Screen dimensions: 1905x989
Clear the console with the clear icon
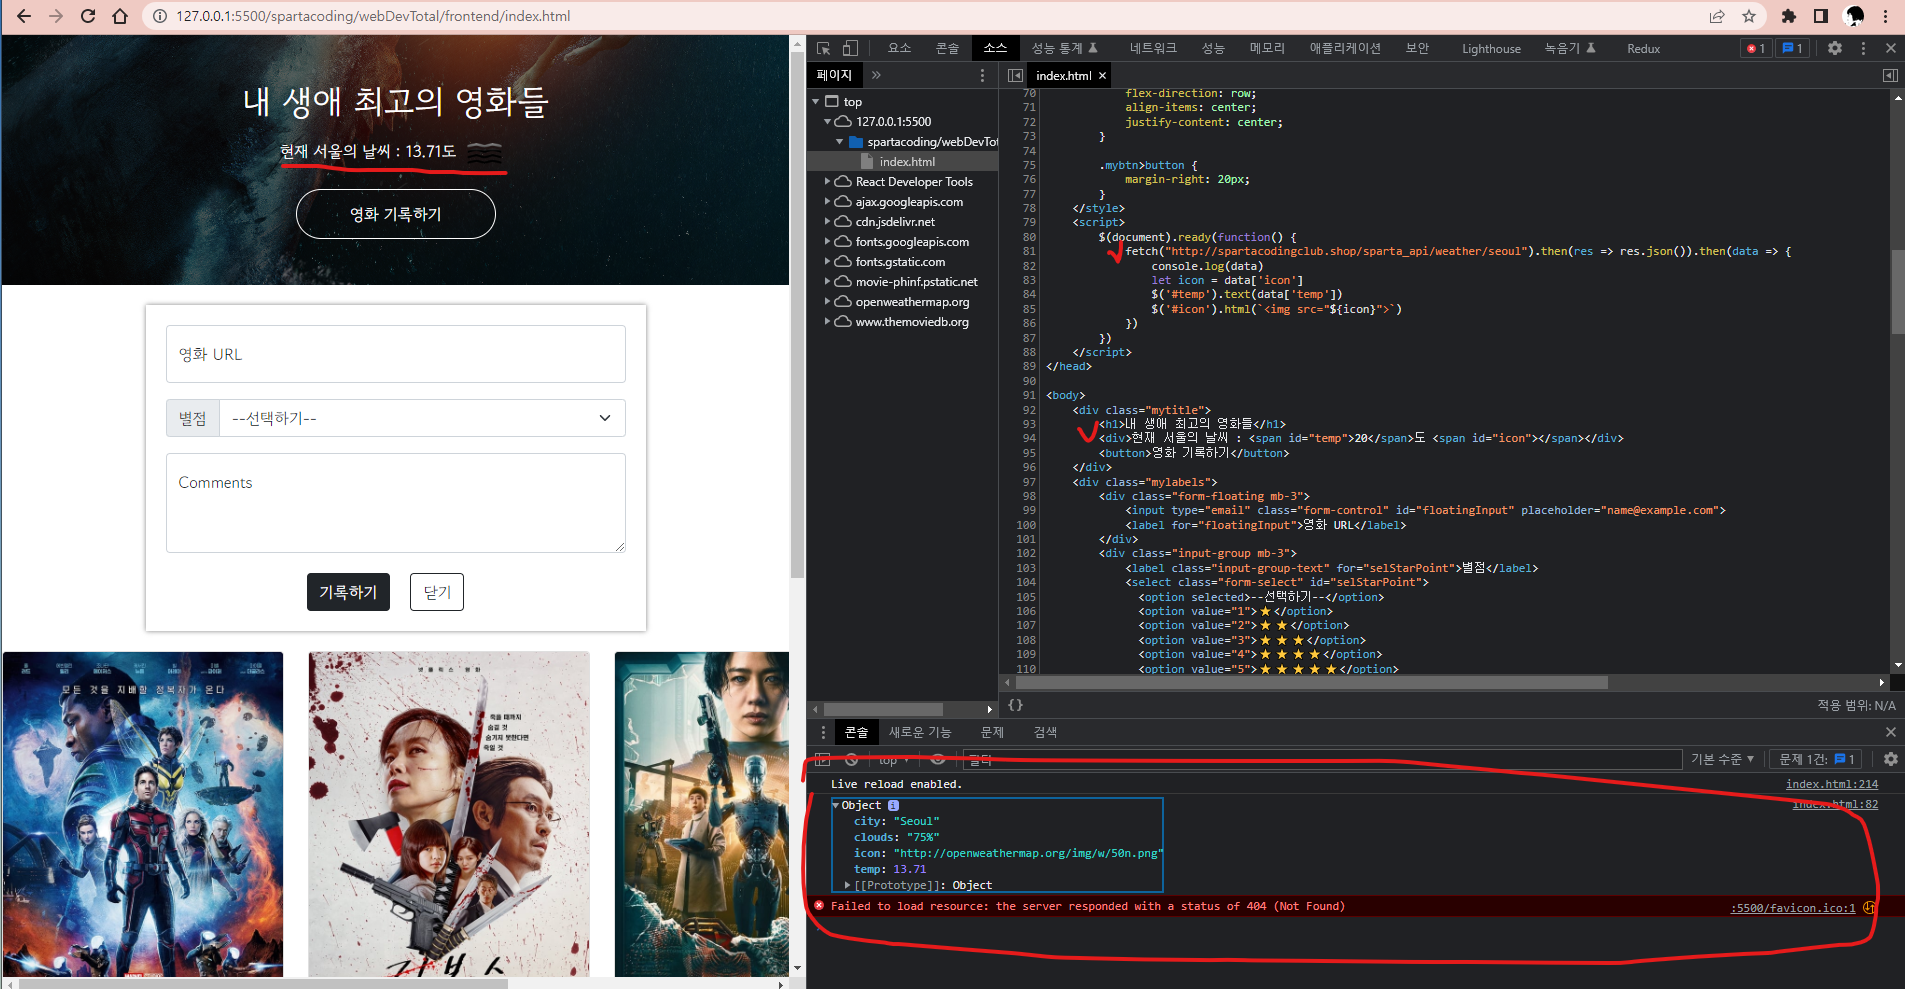coord(851,760)
